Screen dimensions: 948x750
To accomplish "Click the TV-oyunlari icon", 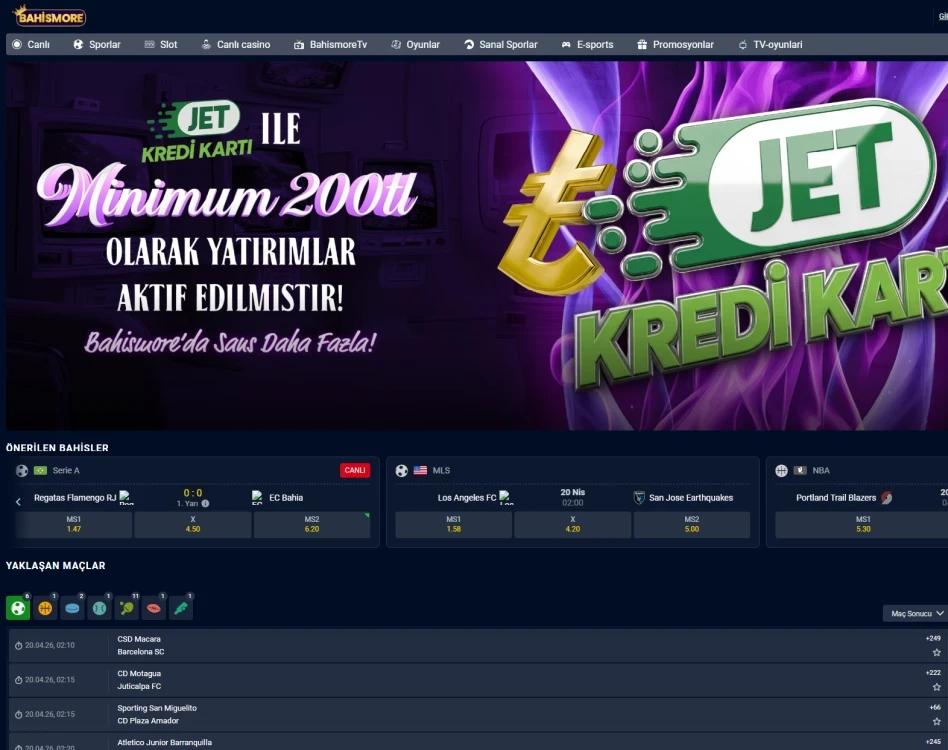I will [x=742, y=45].
